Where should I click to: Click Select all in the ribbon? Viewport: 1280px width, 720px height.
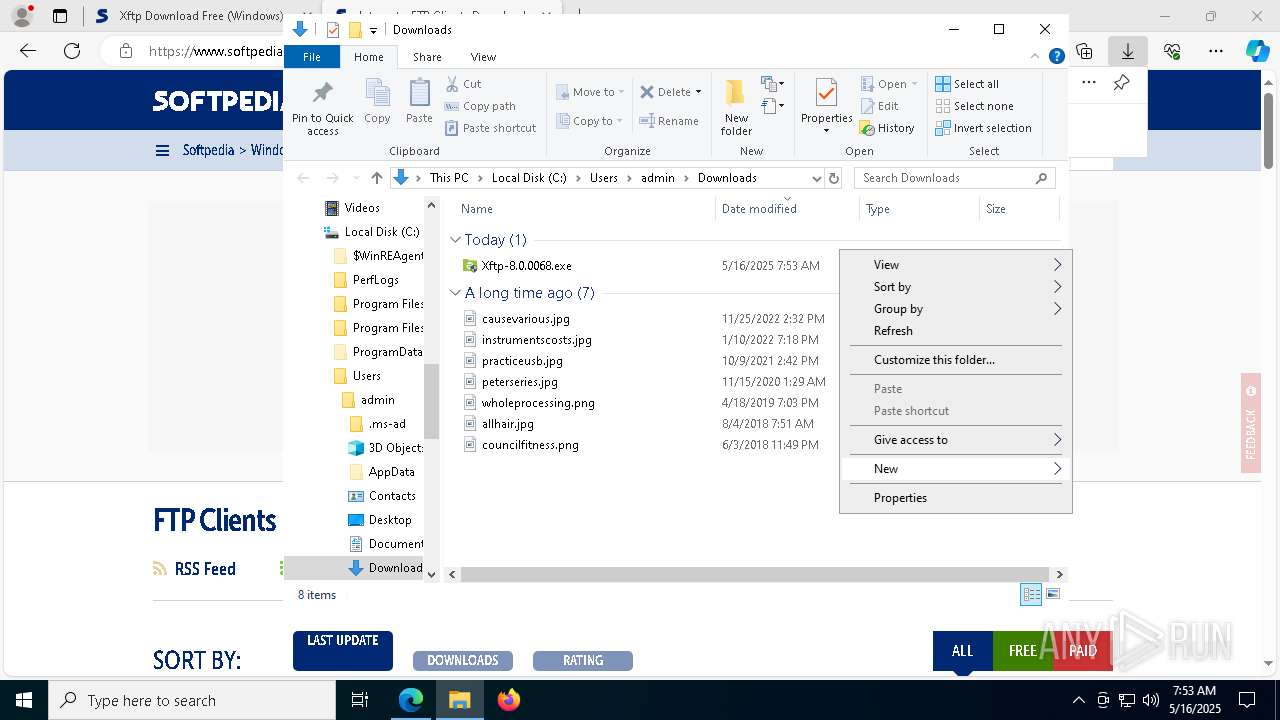(x=967, y=84)
